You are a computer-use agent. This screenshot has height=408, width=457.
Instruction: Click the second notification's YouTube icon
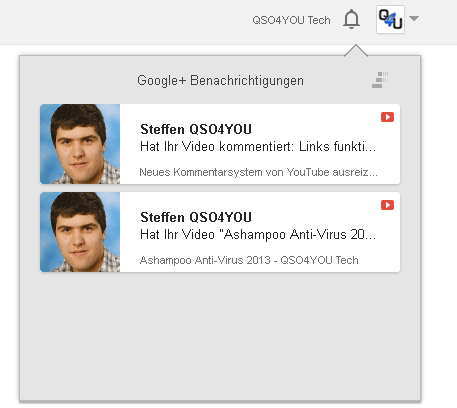pos(387,205)
